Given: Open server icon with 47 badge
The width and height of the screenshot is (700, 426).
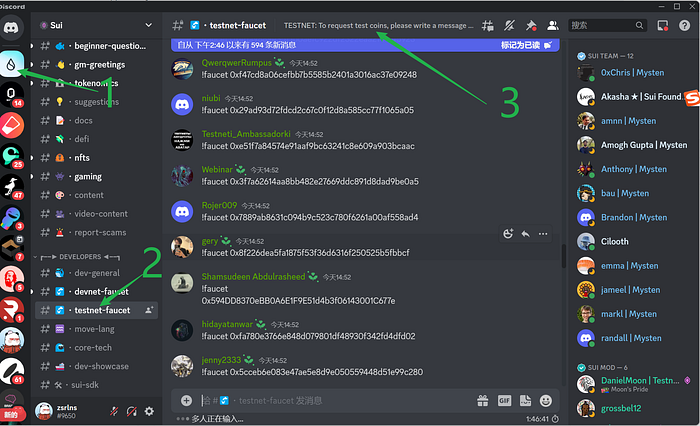Looking at the screenshot, I should coord(11,187).
